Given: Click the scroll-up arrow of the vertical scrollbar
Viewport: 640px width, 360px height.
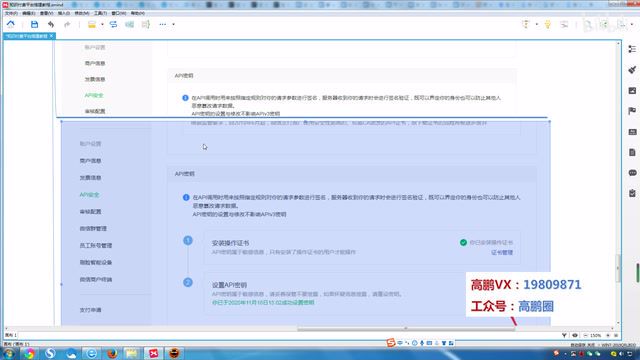Looking at the screenshot, I should point(619,43).
